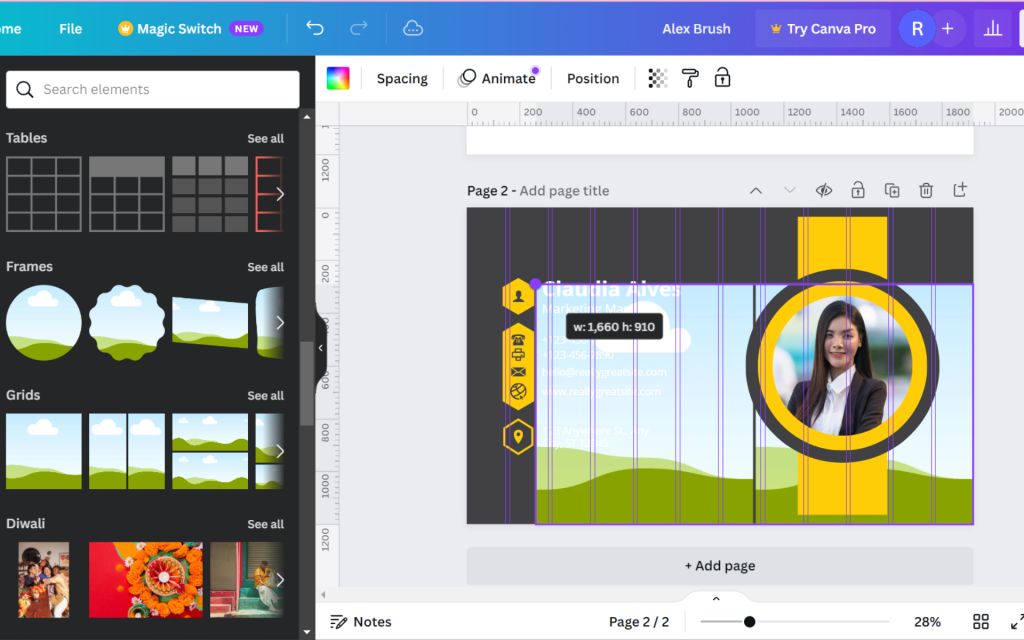This screenshot has height=640, width=1024.
Task: Move page up with chevron arrow
Action: point(756,191)
